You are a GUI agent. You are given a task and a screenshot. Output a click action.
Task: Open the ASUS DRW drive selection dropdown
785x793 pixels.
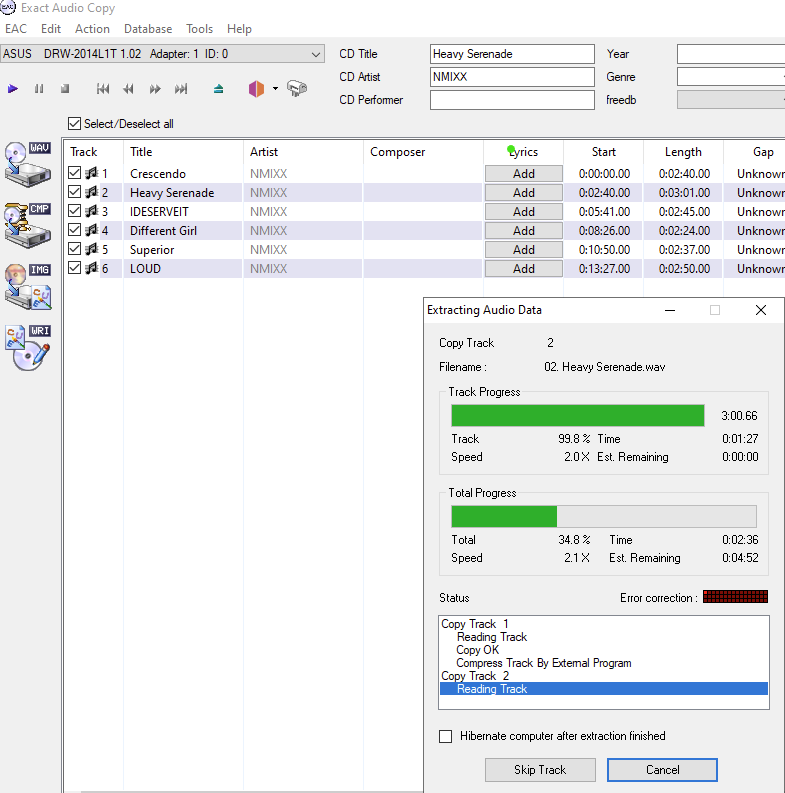(162, 54)
